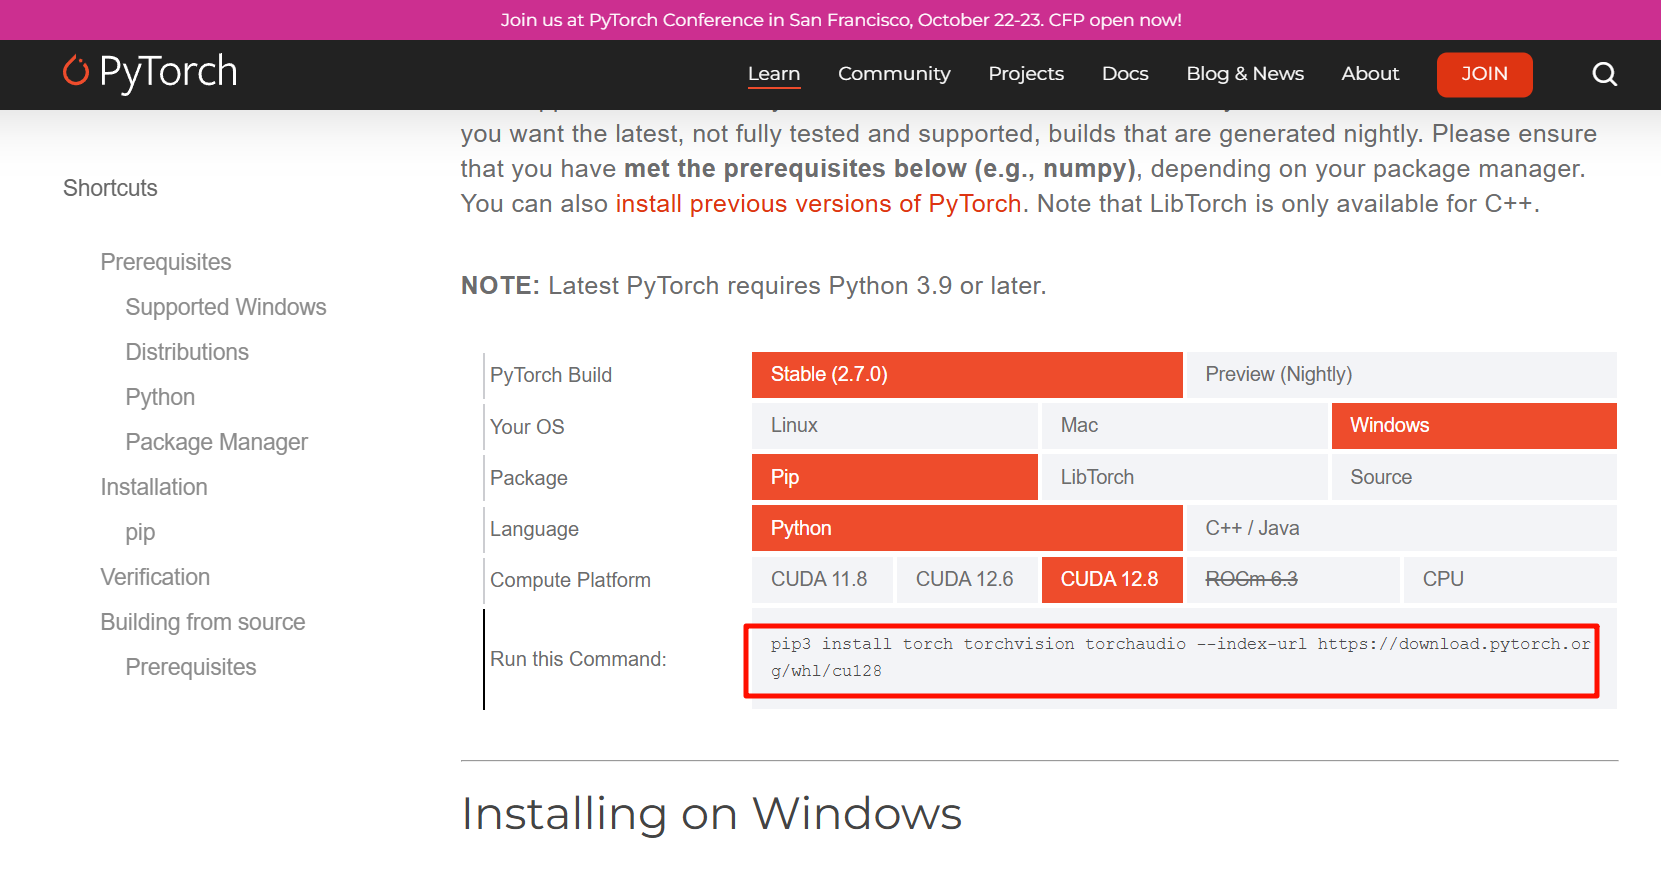Open the Blog & News menu
Screen dimensions: 1661x869
pyautogui.click(x=1244, y=74)
